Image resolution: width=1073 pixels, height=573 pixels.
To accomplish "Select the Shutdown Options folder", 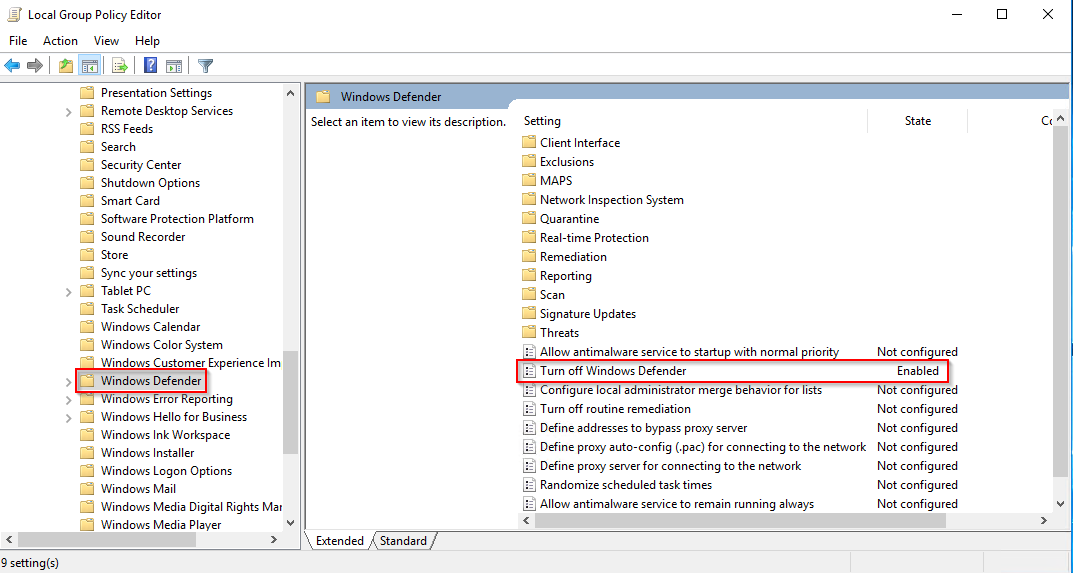I will pyautogui.click(x=151, y=183).
